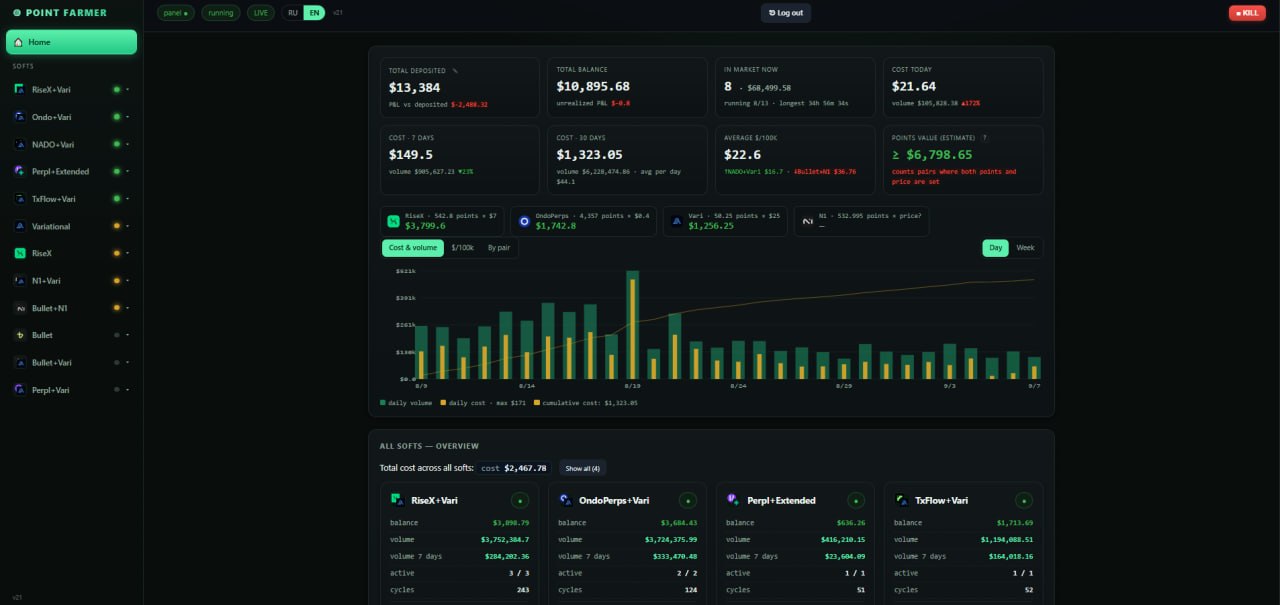Switch language to EN
This screenshot has height=605, width=1280.
(314, 13)
